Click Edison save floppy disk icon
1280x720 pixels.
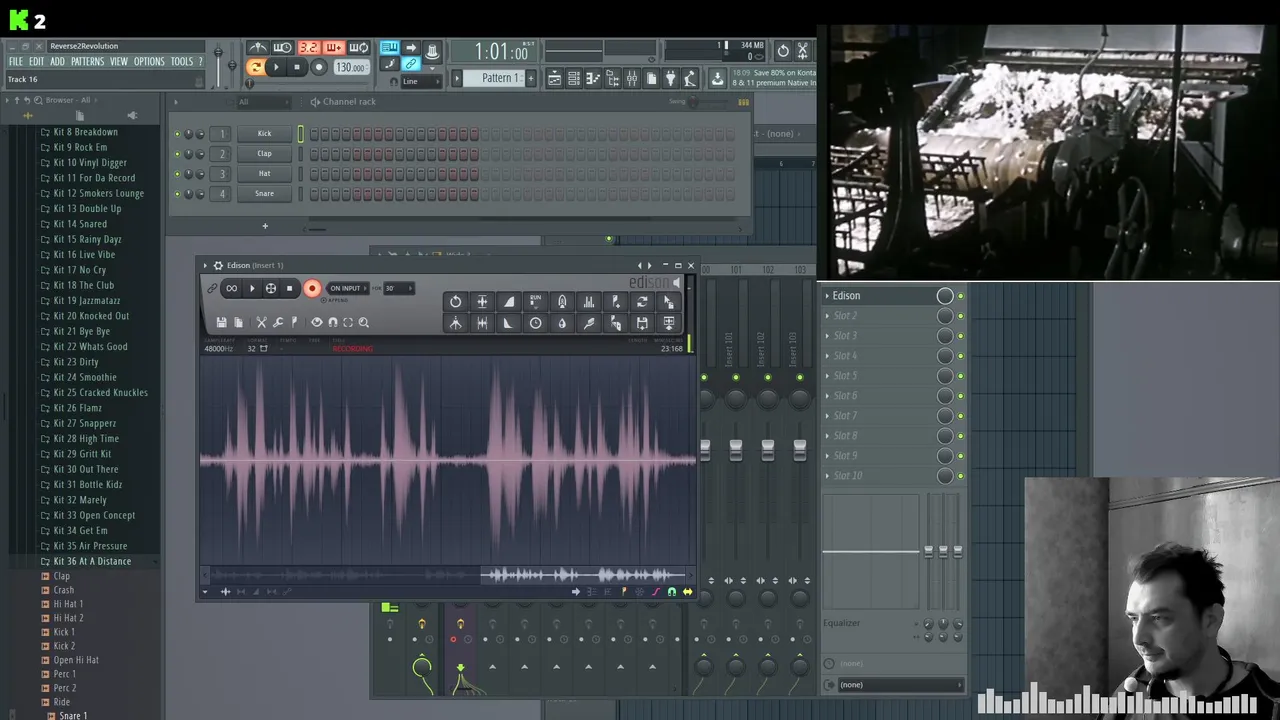(221, 322)
